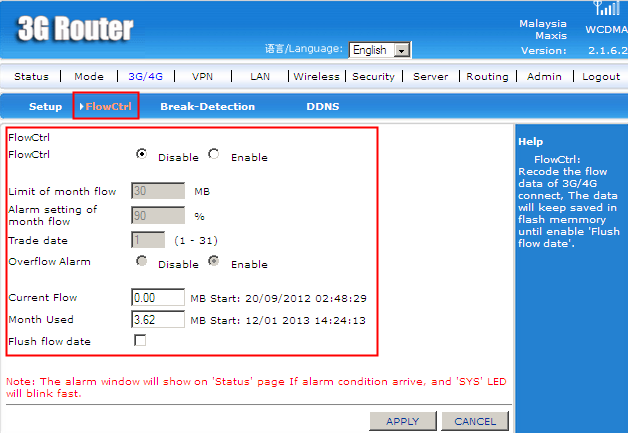Switch to the Setup tab
Screen dimensions: 628x433
(x=45, y=106)
